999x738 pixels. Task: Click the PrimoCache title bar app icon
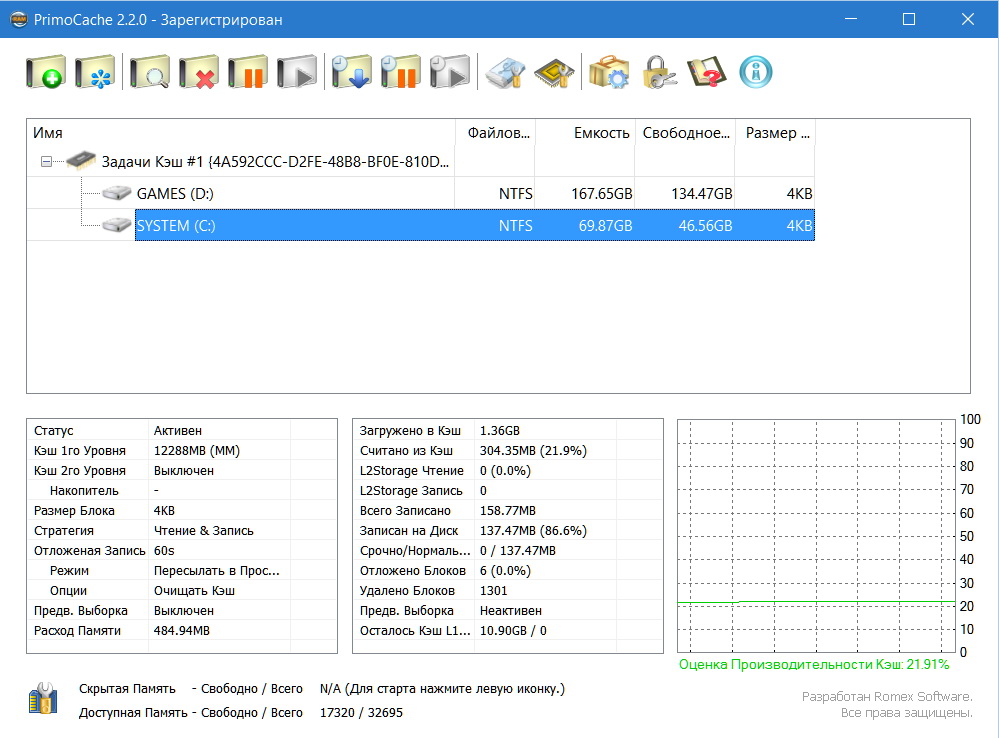coord(19,19)
